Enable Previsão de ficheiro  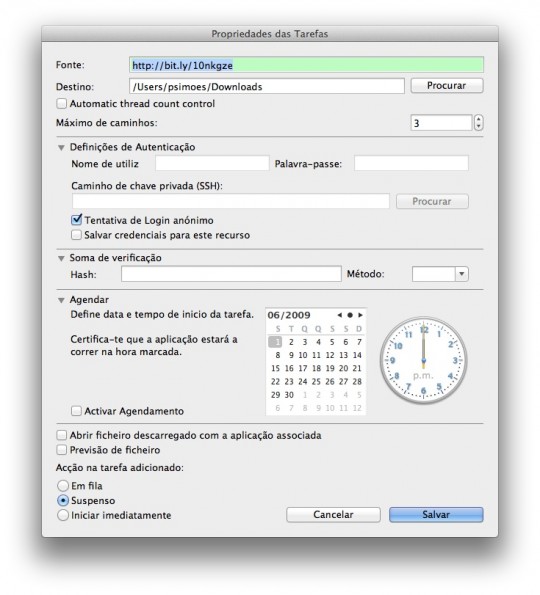(x=61, y=450)
